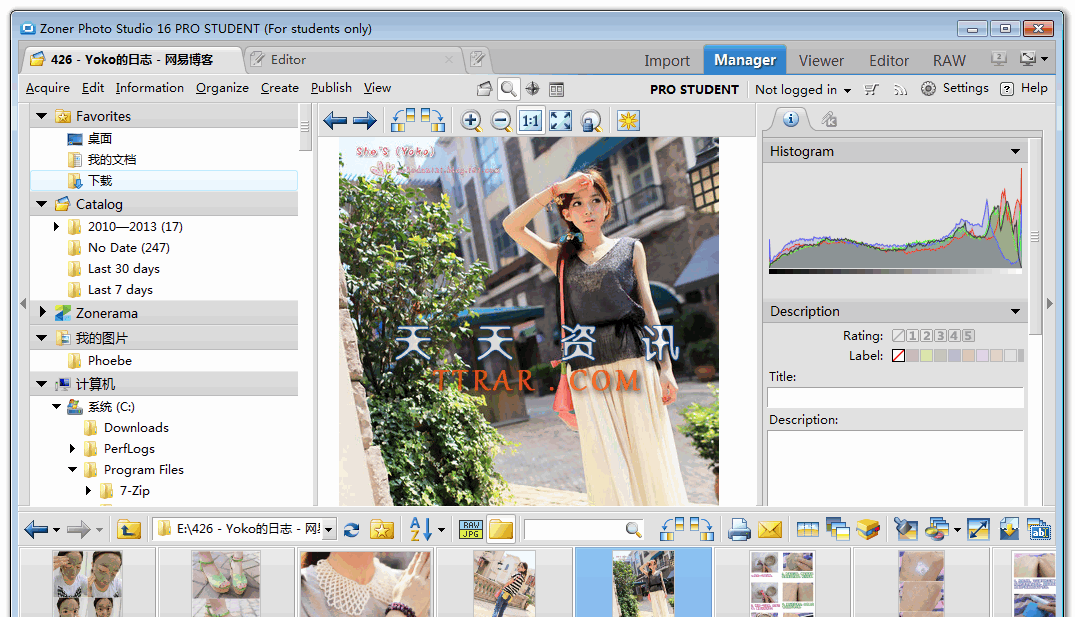1075x617 pixels.
Task: Go to previous image with blue left arrow in preview
Action: [335, 121]
